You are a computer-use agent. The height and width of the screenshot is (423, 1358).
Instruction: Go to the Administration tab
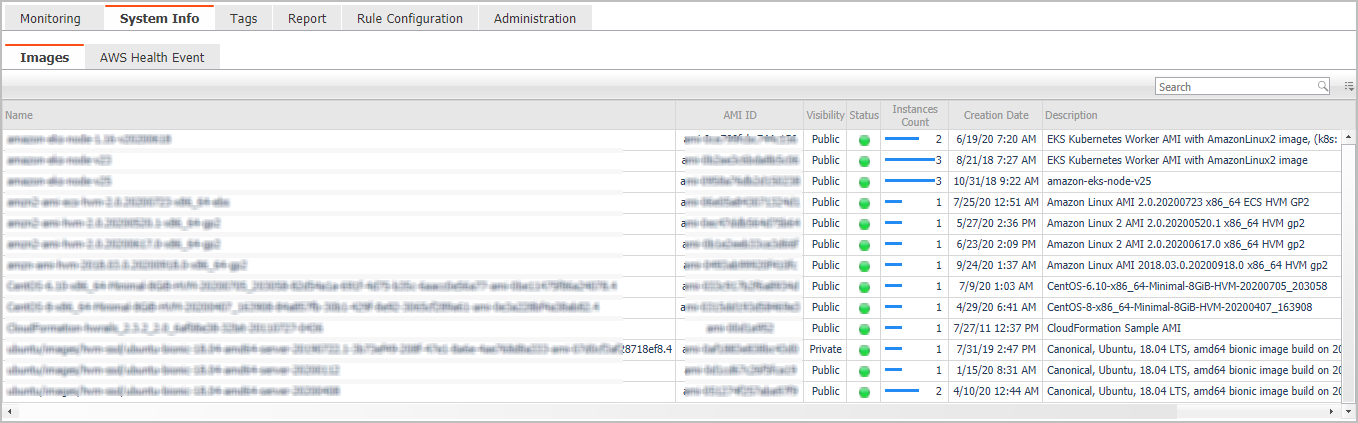point(535,18)
